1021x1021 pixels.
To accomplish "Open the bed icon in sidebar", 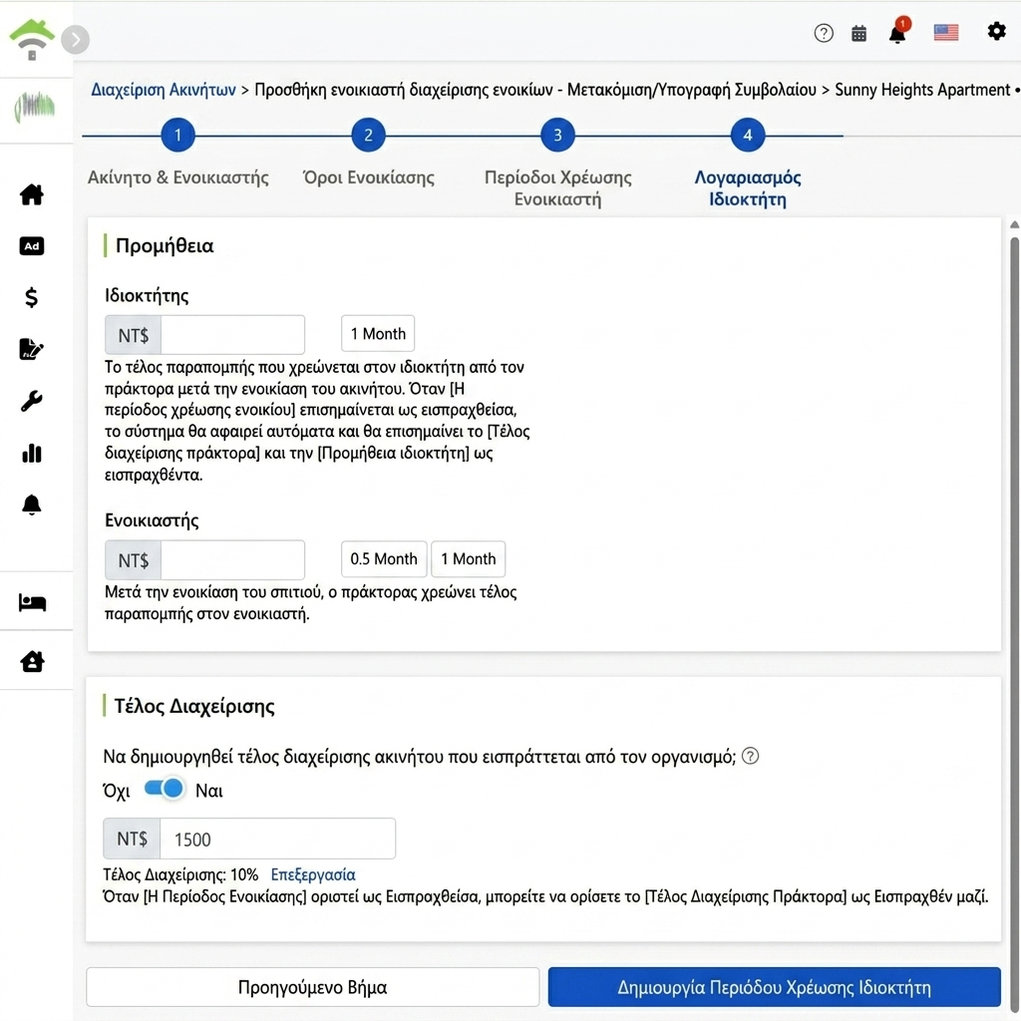I will [x=32, y=602].
